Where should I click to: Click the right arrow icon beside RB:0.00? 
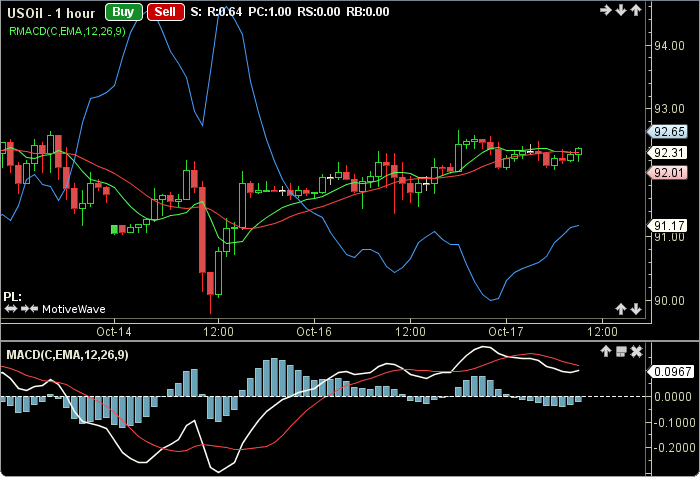click(x=606, y=10)
